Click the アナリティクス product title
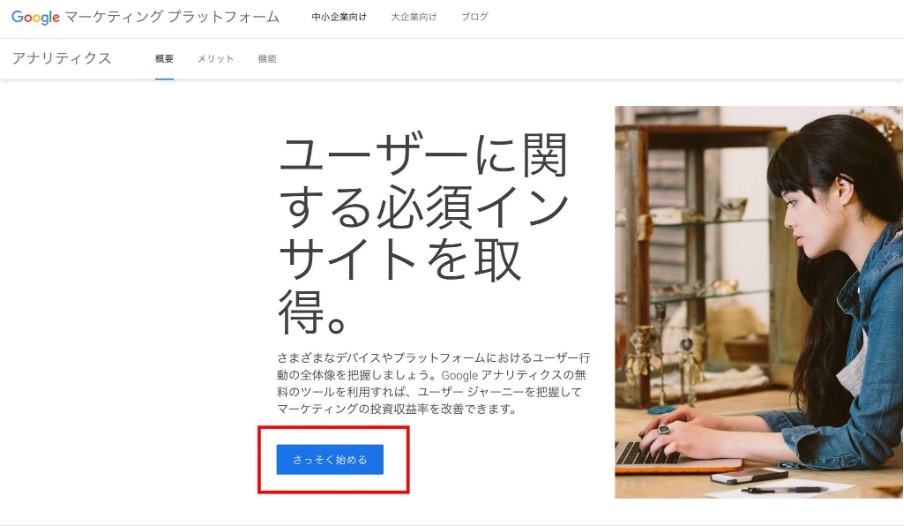This screenshot has width=904, height=526. (x=62, y=58)
